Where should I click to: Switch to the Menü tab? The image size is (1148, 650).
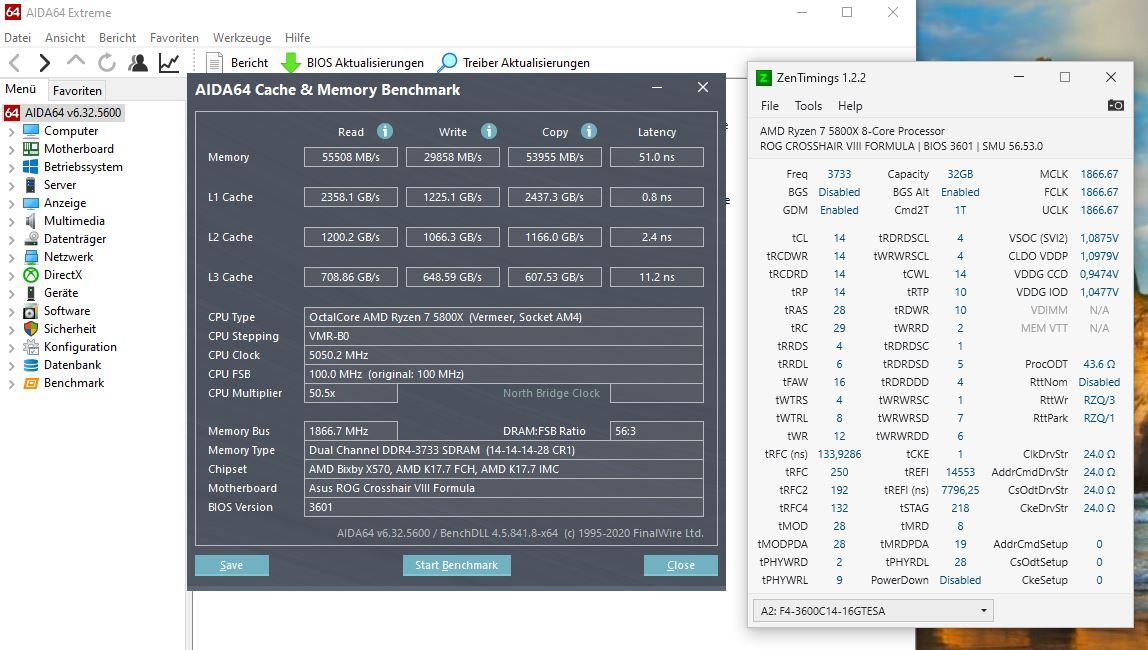(x=20, y=89)
